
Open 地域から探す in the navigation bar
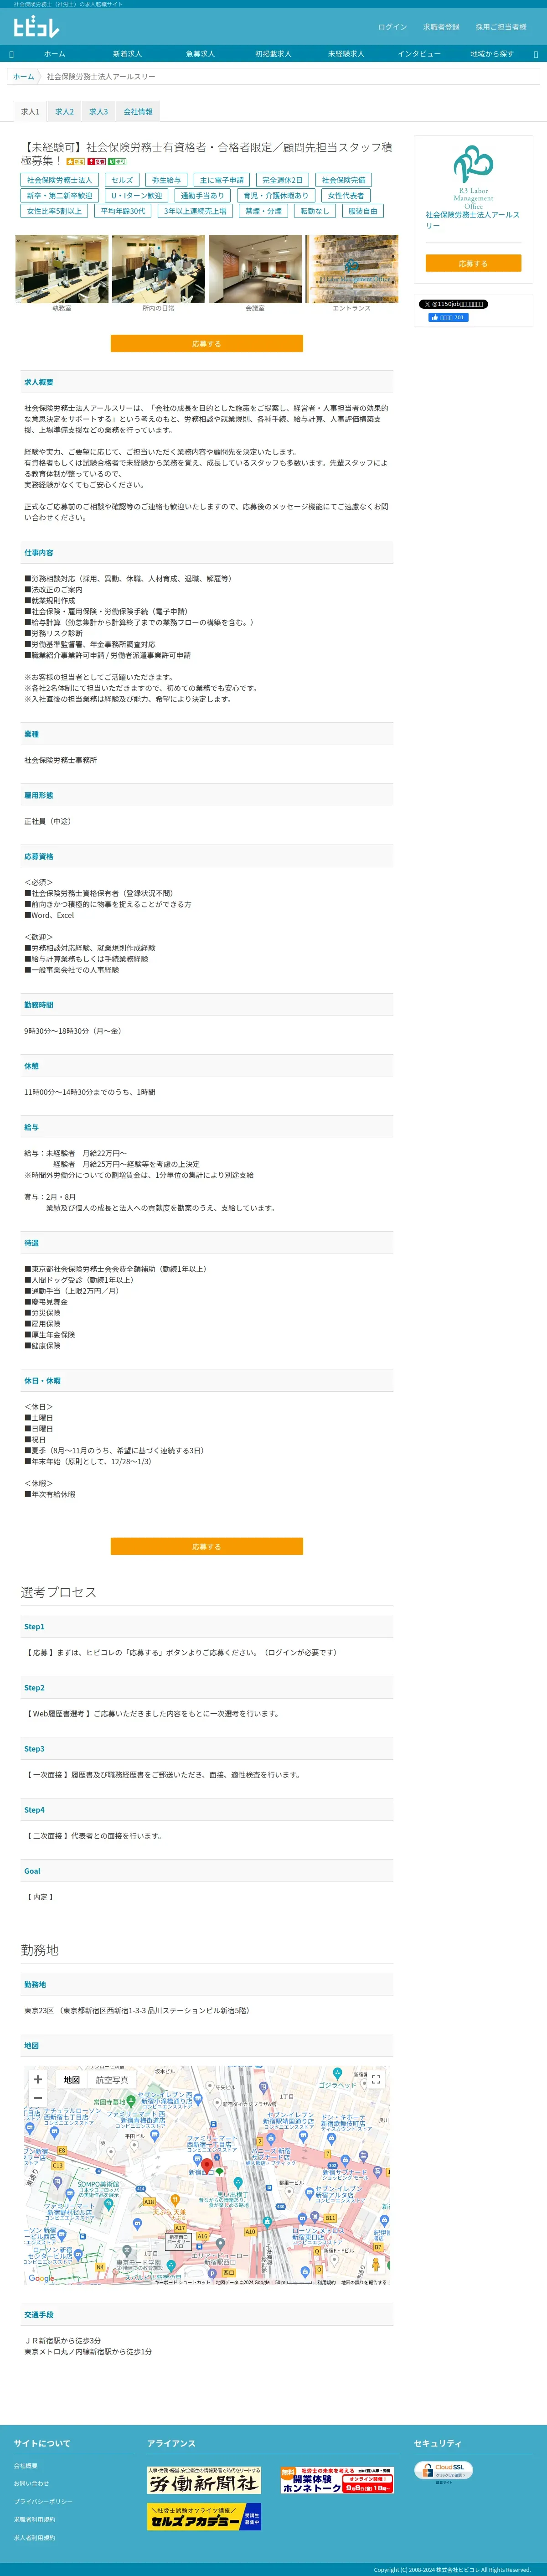coord(492,54)
